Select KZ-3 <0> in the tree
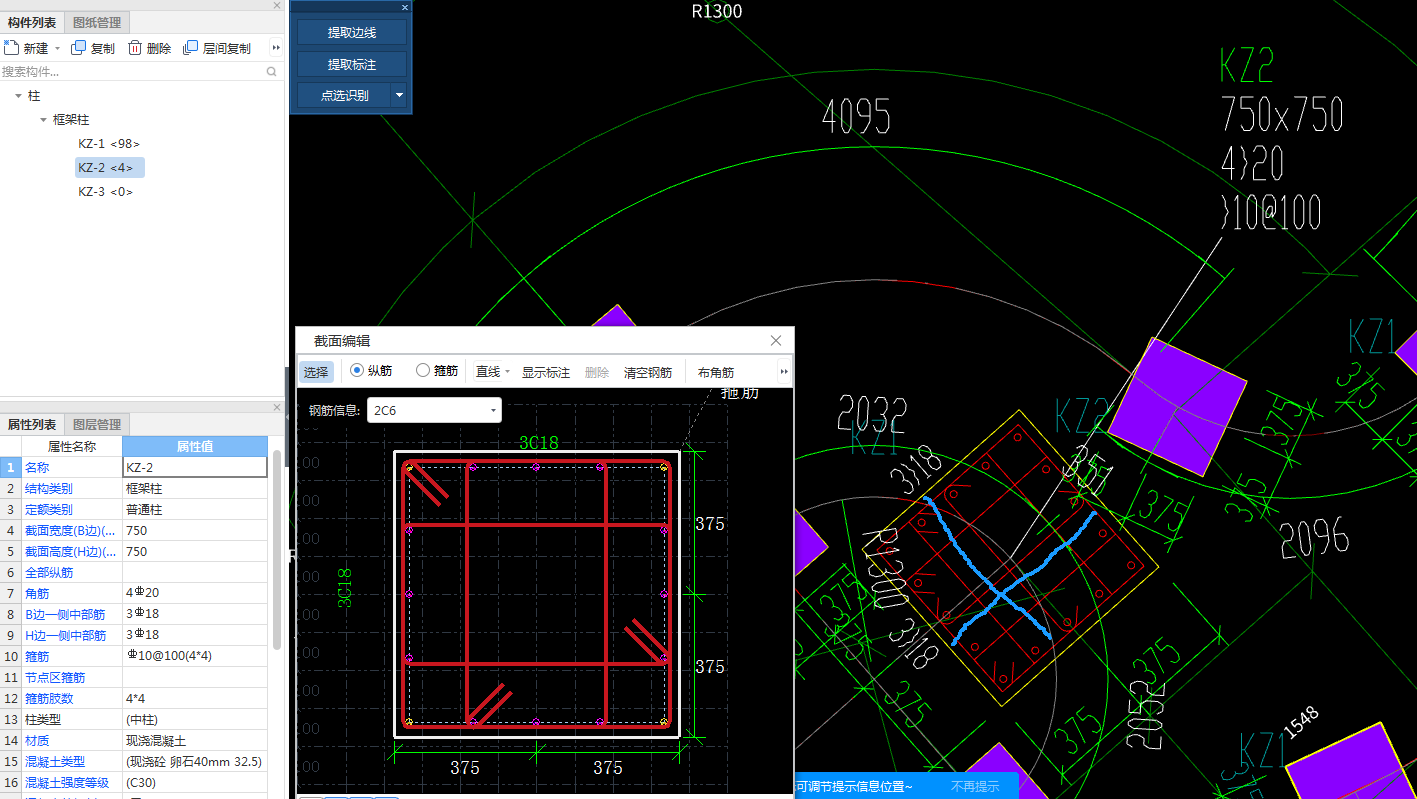 point(105,192)
